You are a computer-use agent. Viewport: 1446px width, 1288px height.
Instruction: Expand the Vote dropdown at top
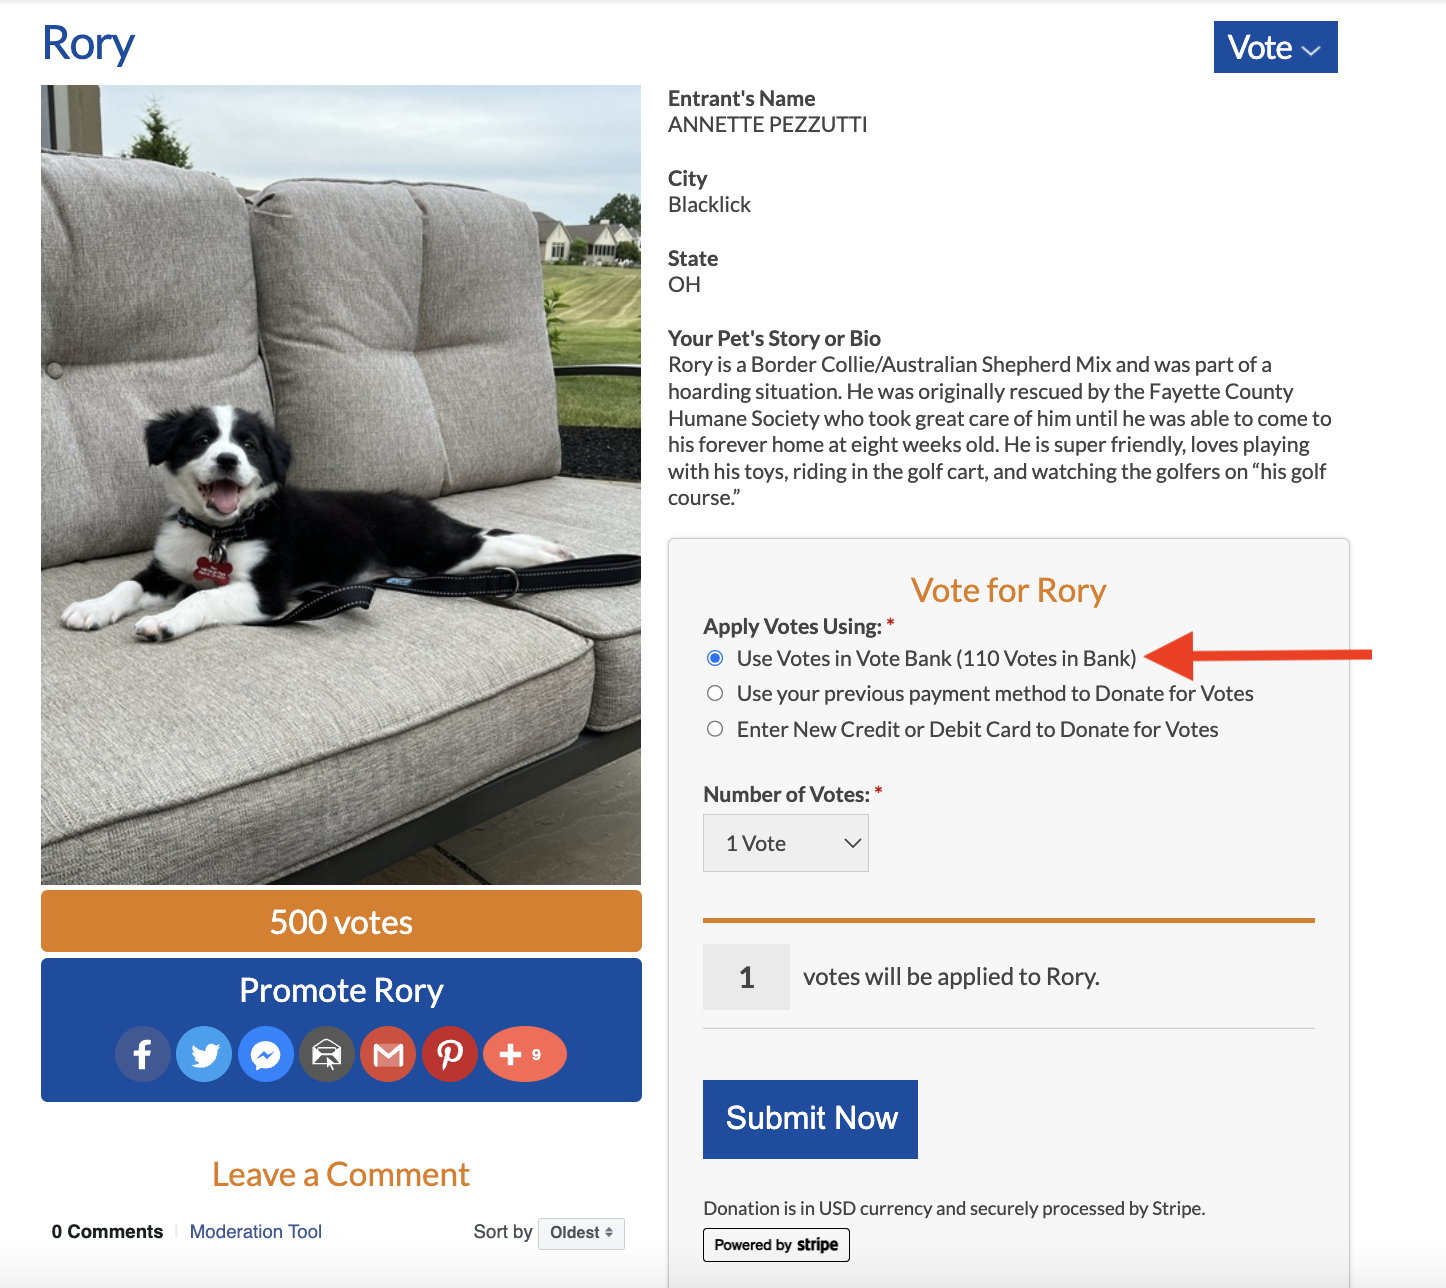click(1275, 47)
